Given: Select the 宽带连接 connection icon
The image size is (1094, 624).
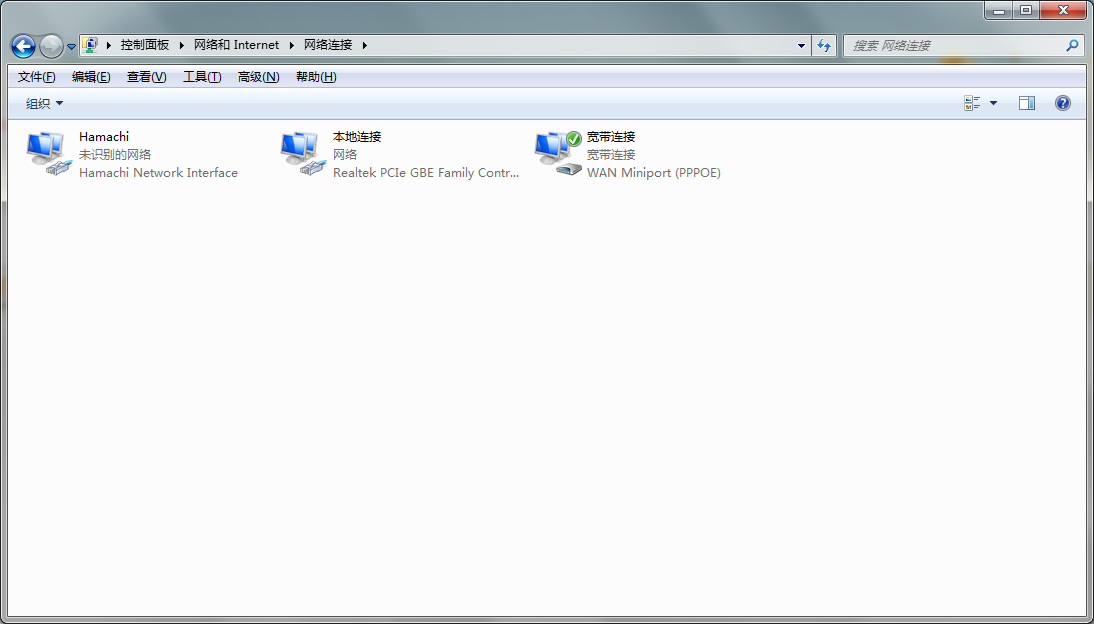Looking at the screenshot, I should 557,154.
